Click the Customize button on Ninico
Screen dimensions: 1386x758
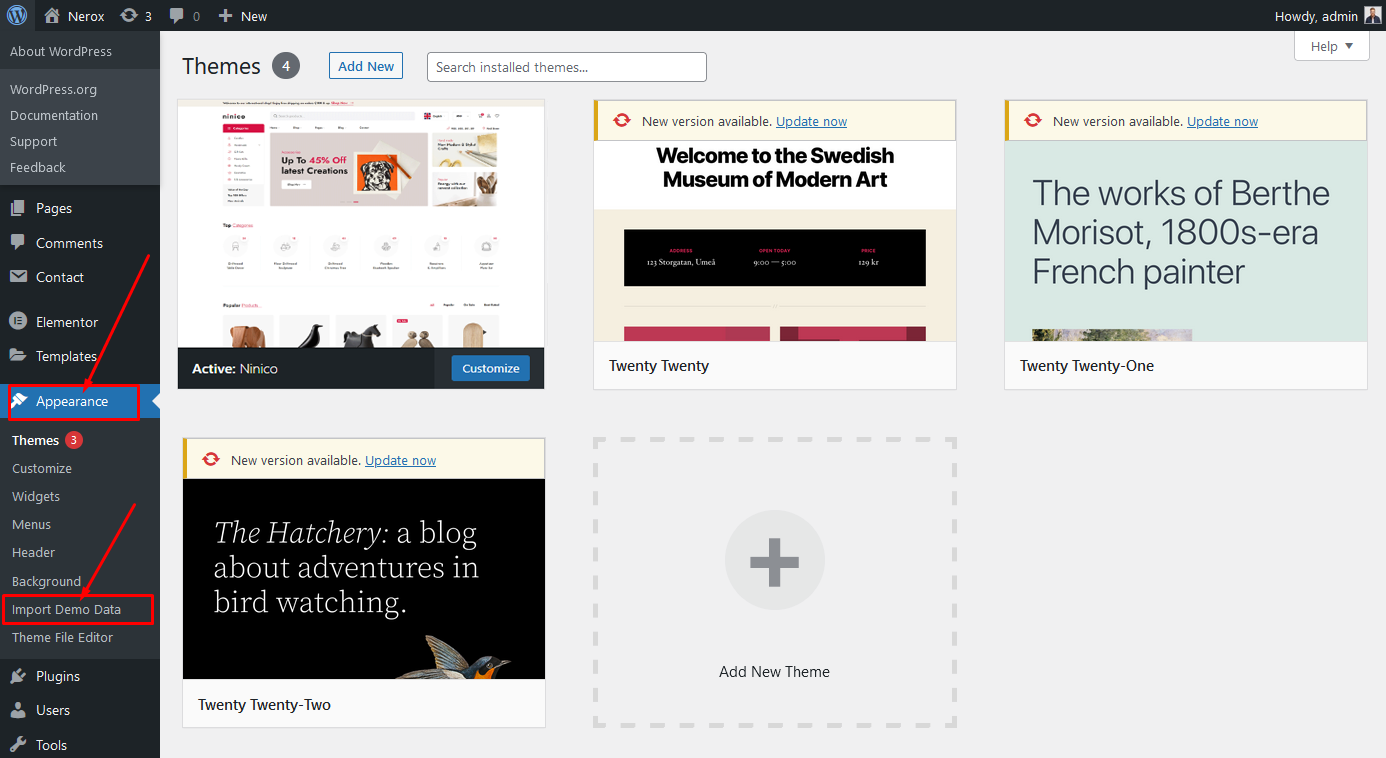[491, 368]
